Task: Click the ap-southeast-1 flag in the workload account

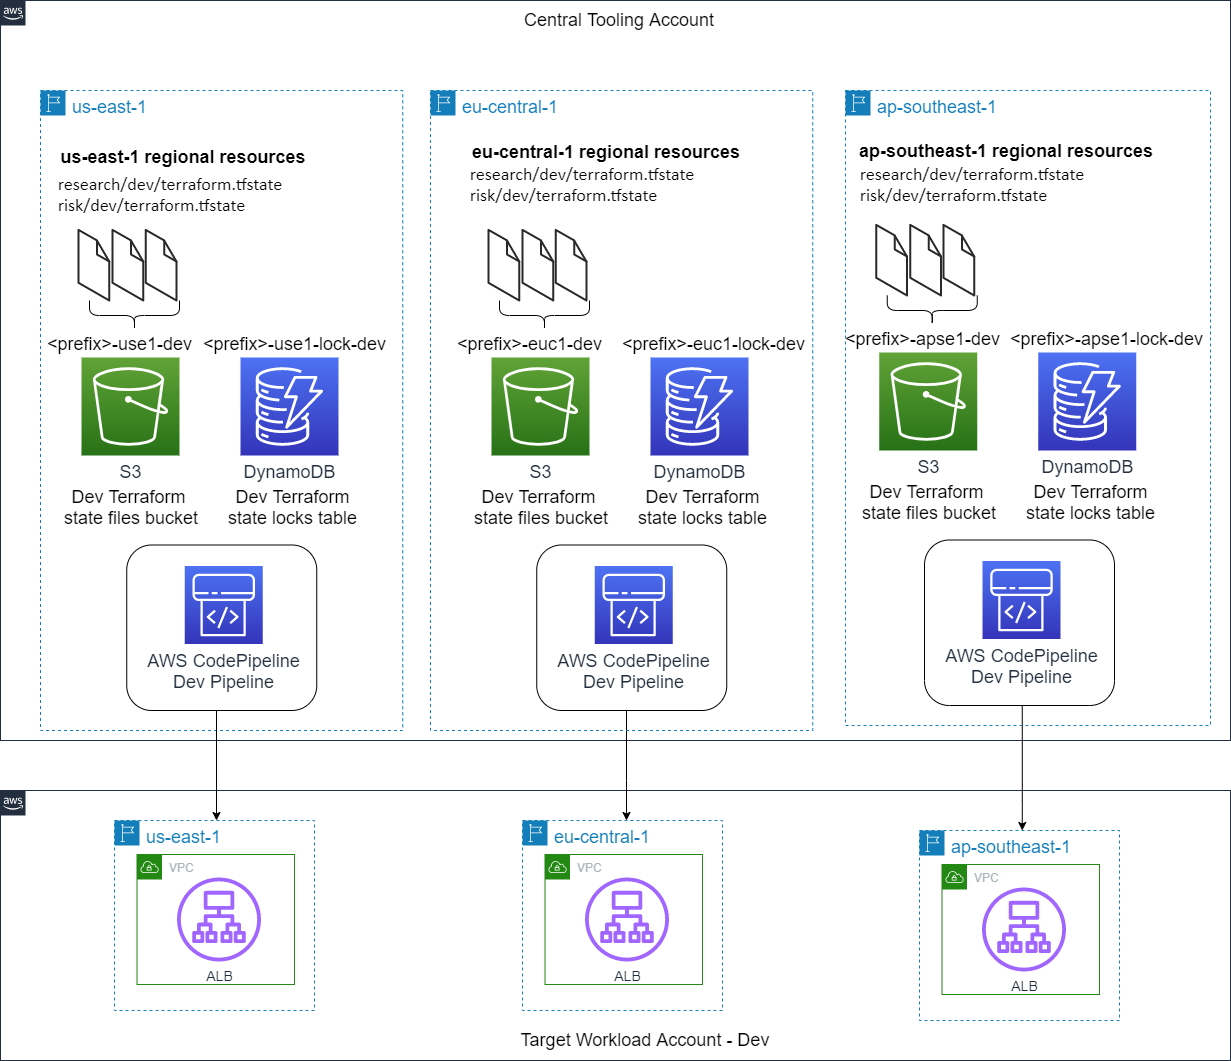Action: pos(931,843)
